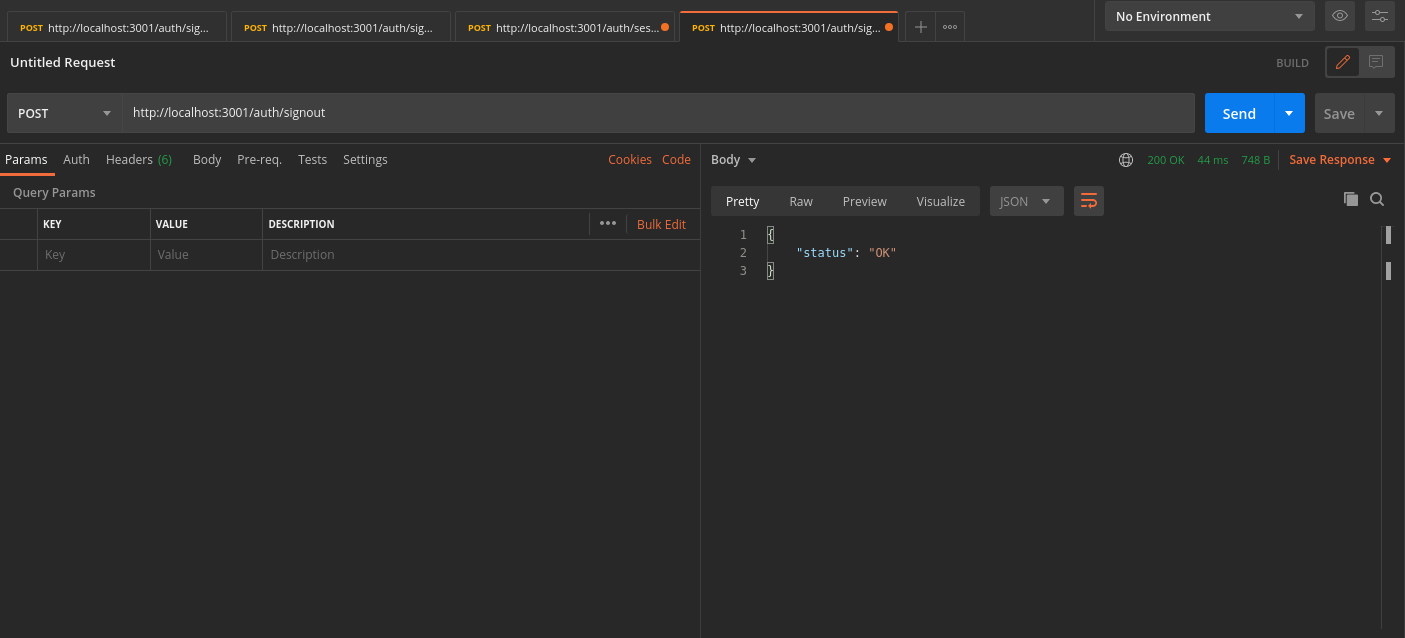Click the globe icon above the response pane
The width and height of the screenshot is (1405, 638).
[x=1126, y=159]
